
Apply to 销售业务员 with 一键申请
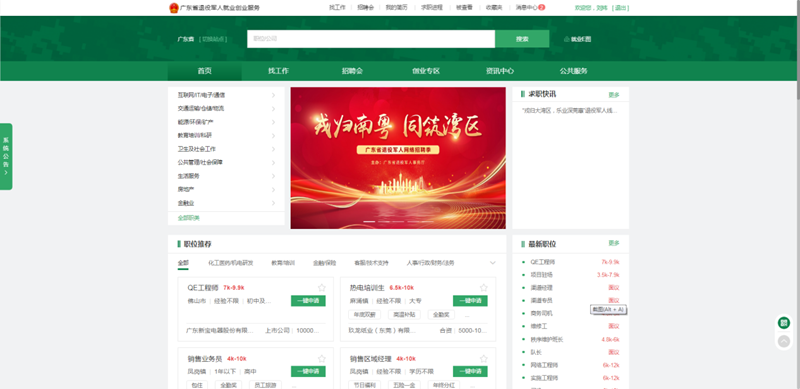coord(308,372)
